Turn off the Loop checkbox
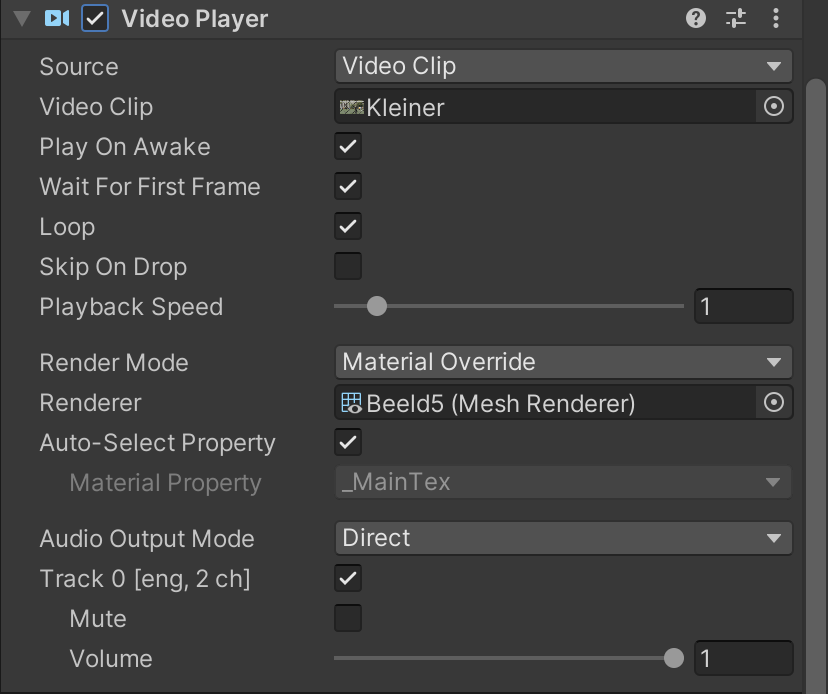 [x=348, y=227]
